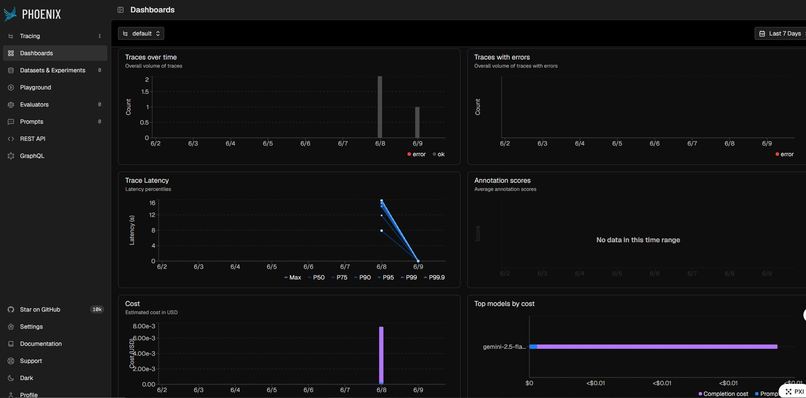Open Settings from the sidebar
This screenshot has height=398, width=806.
[x=55, y=327]
